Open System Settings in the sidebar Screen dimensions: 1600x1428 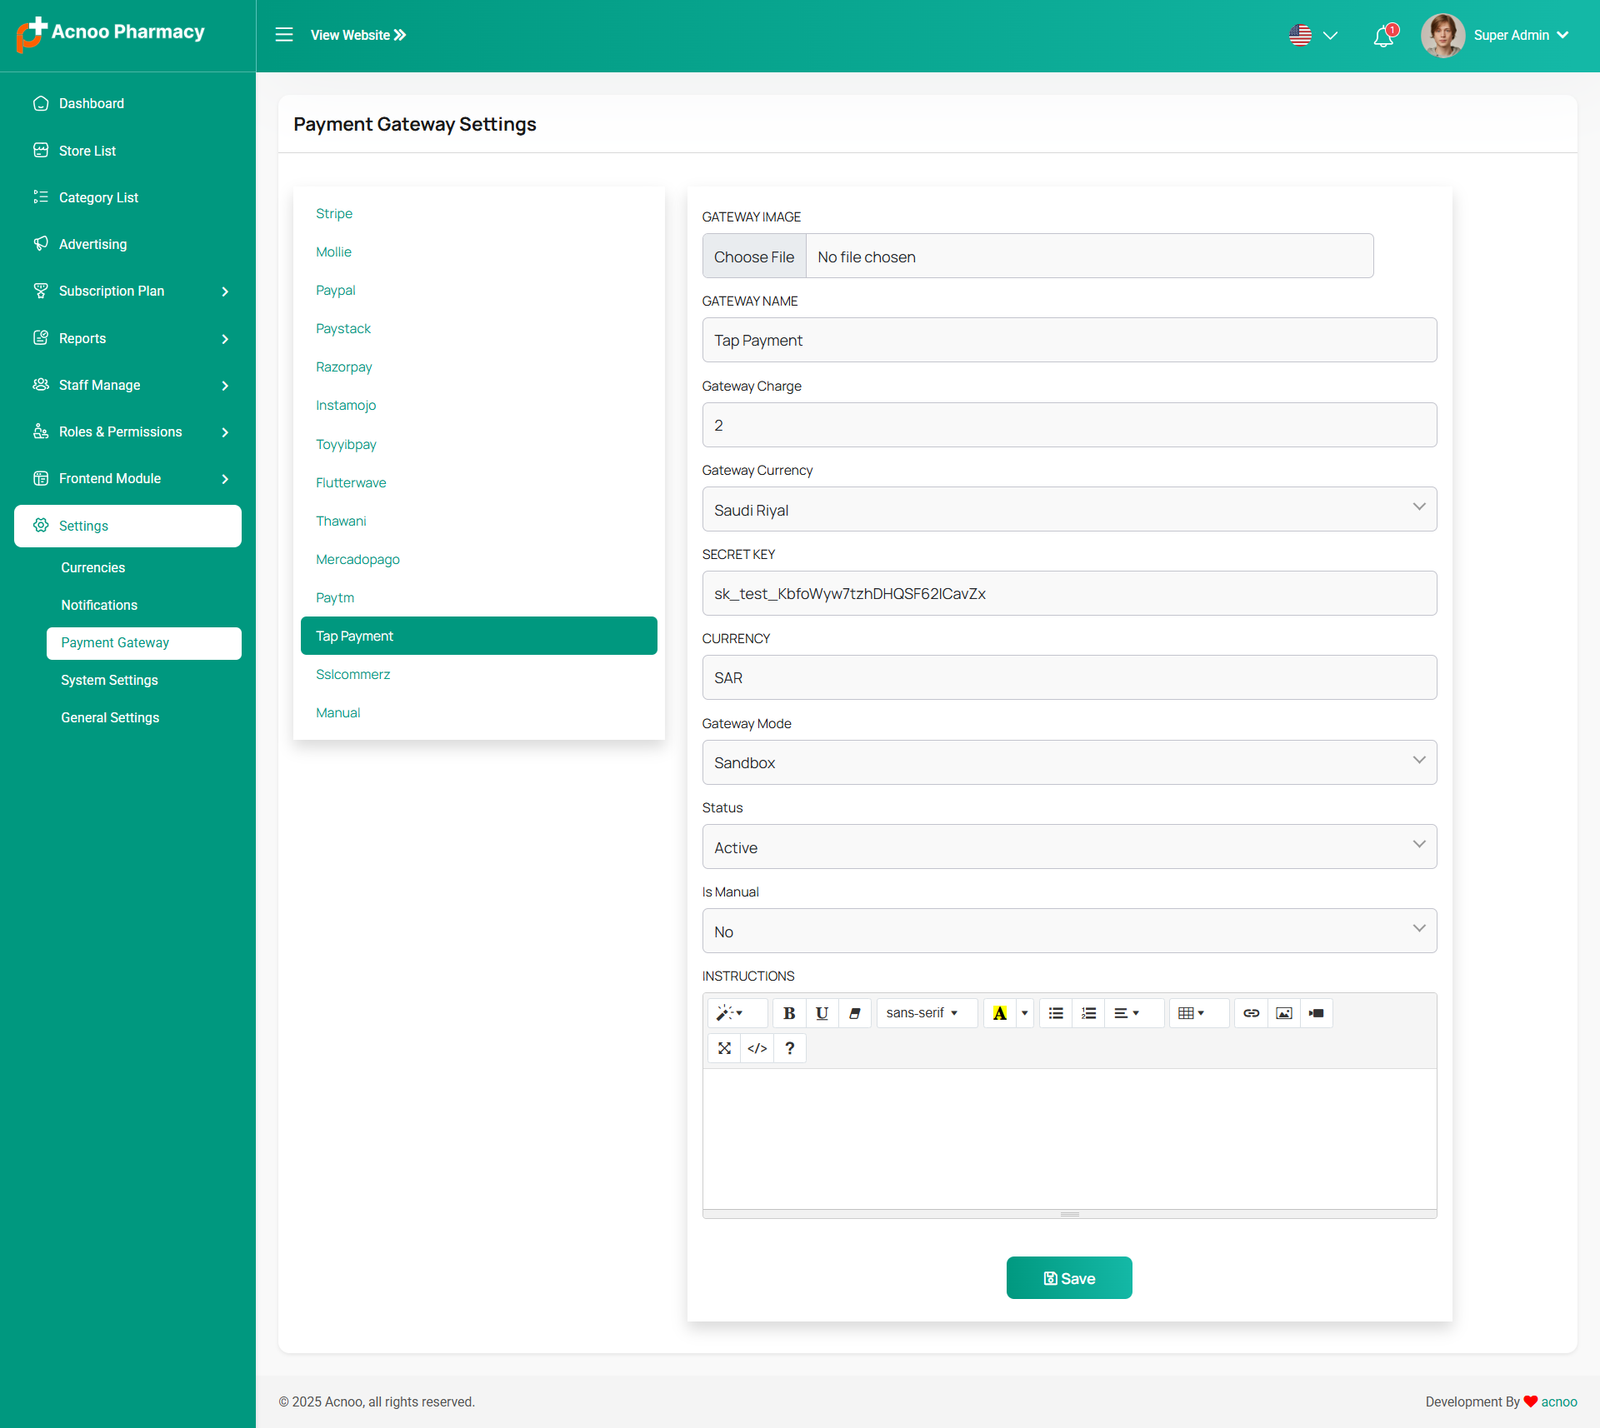pyautogui.click(x=110, y=680)
